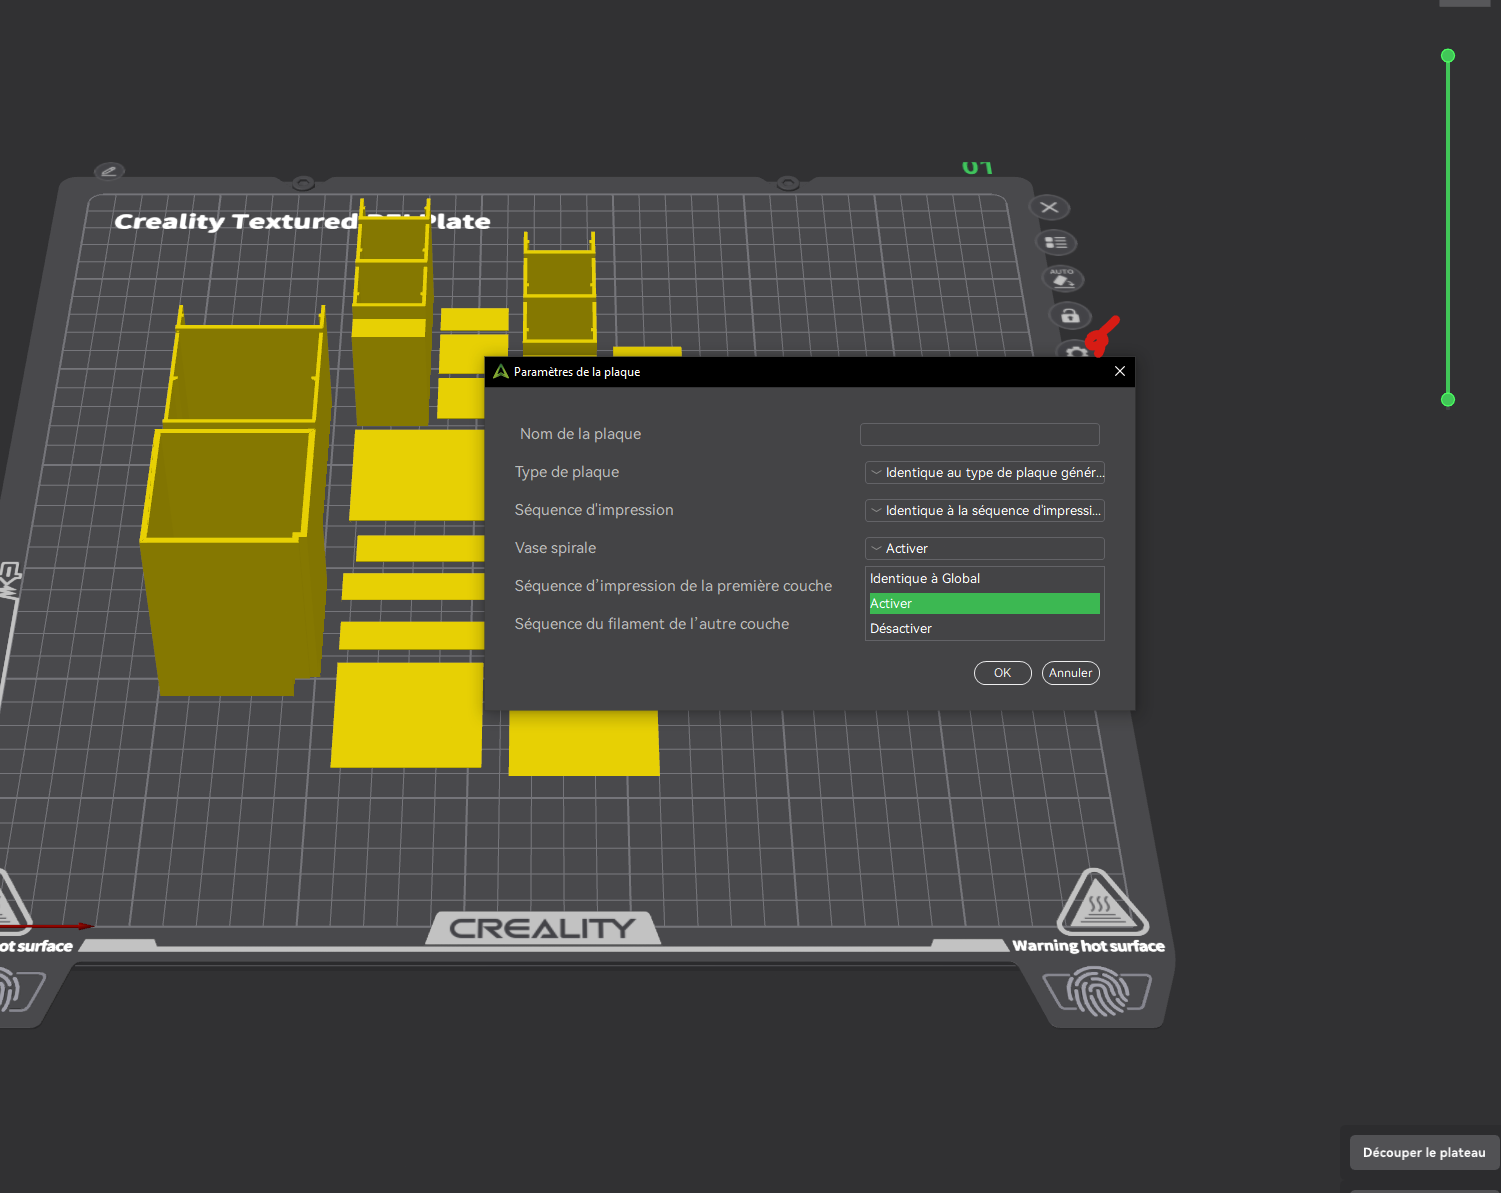Click the plate name edit pencil icon
This screenshot has height=1193, width=1501.
(109, 171)
